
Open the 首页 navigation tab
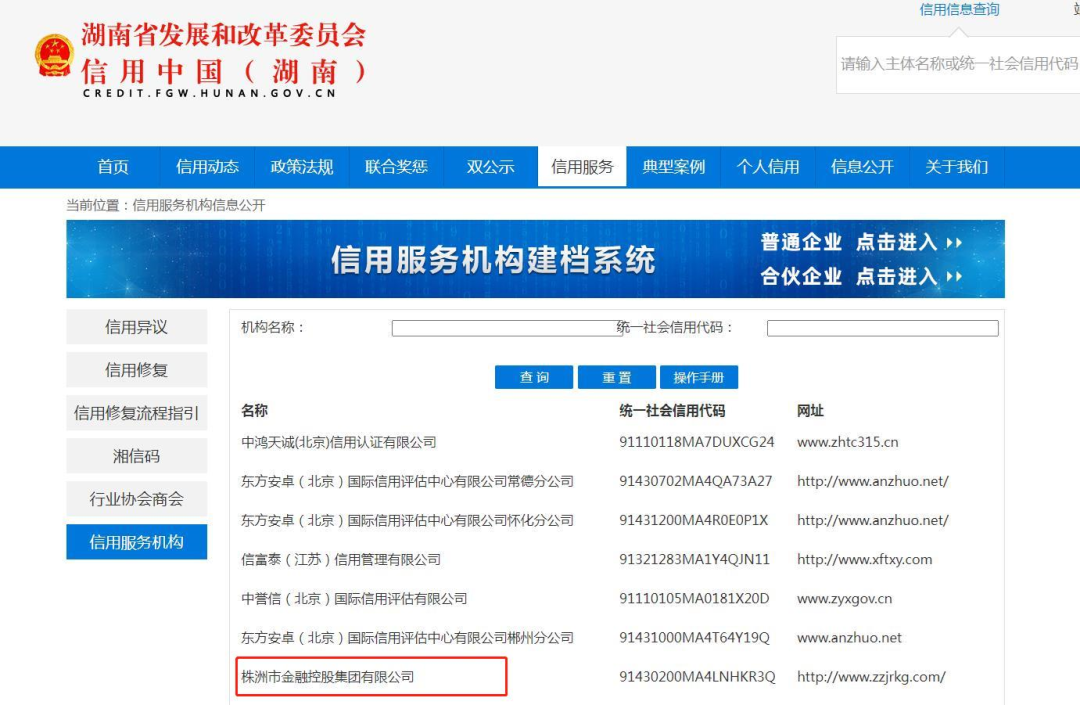[x=113, y=167]
